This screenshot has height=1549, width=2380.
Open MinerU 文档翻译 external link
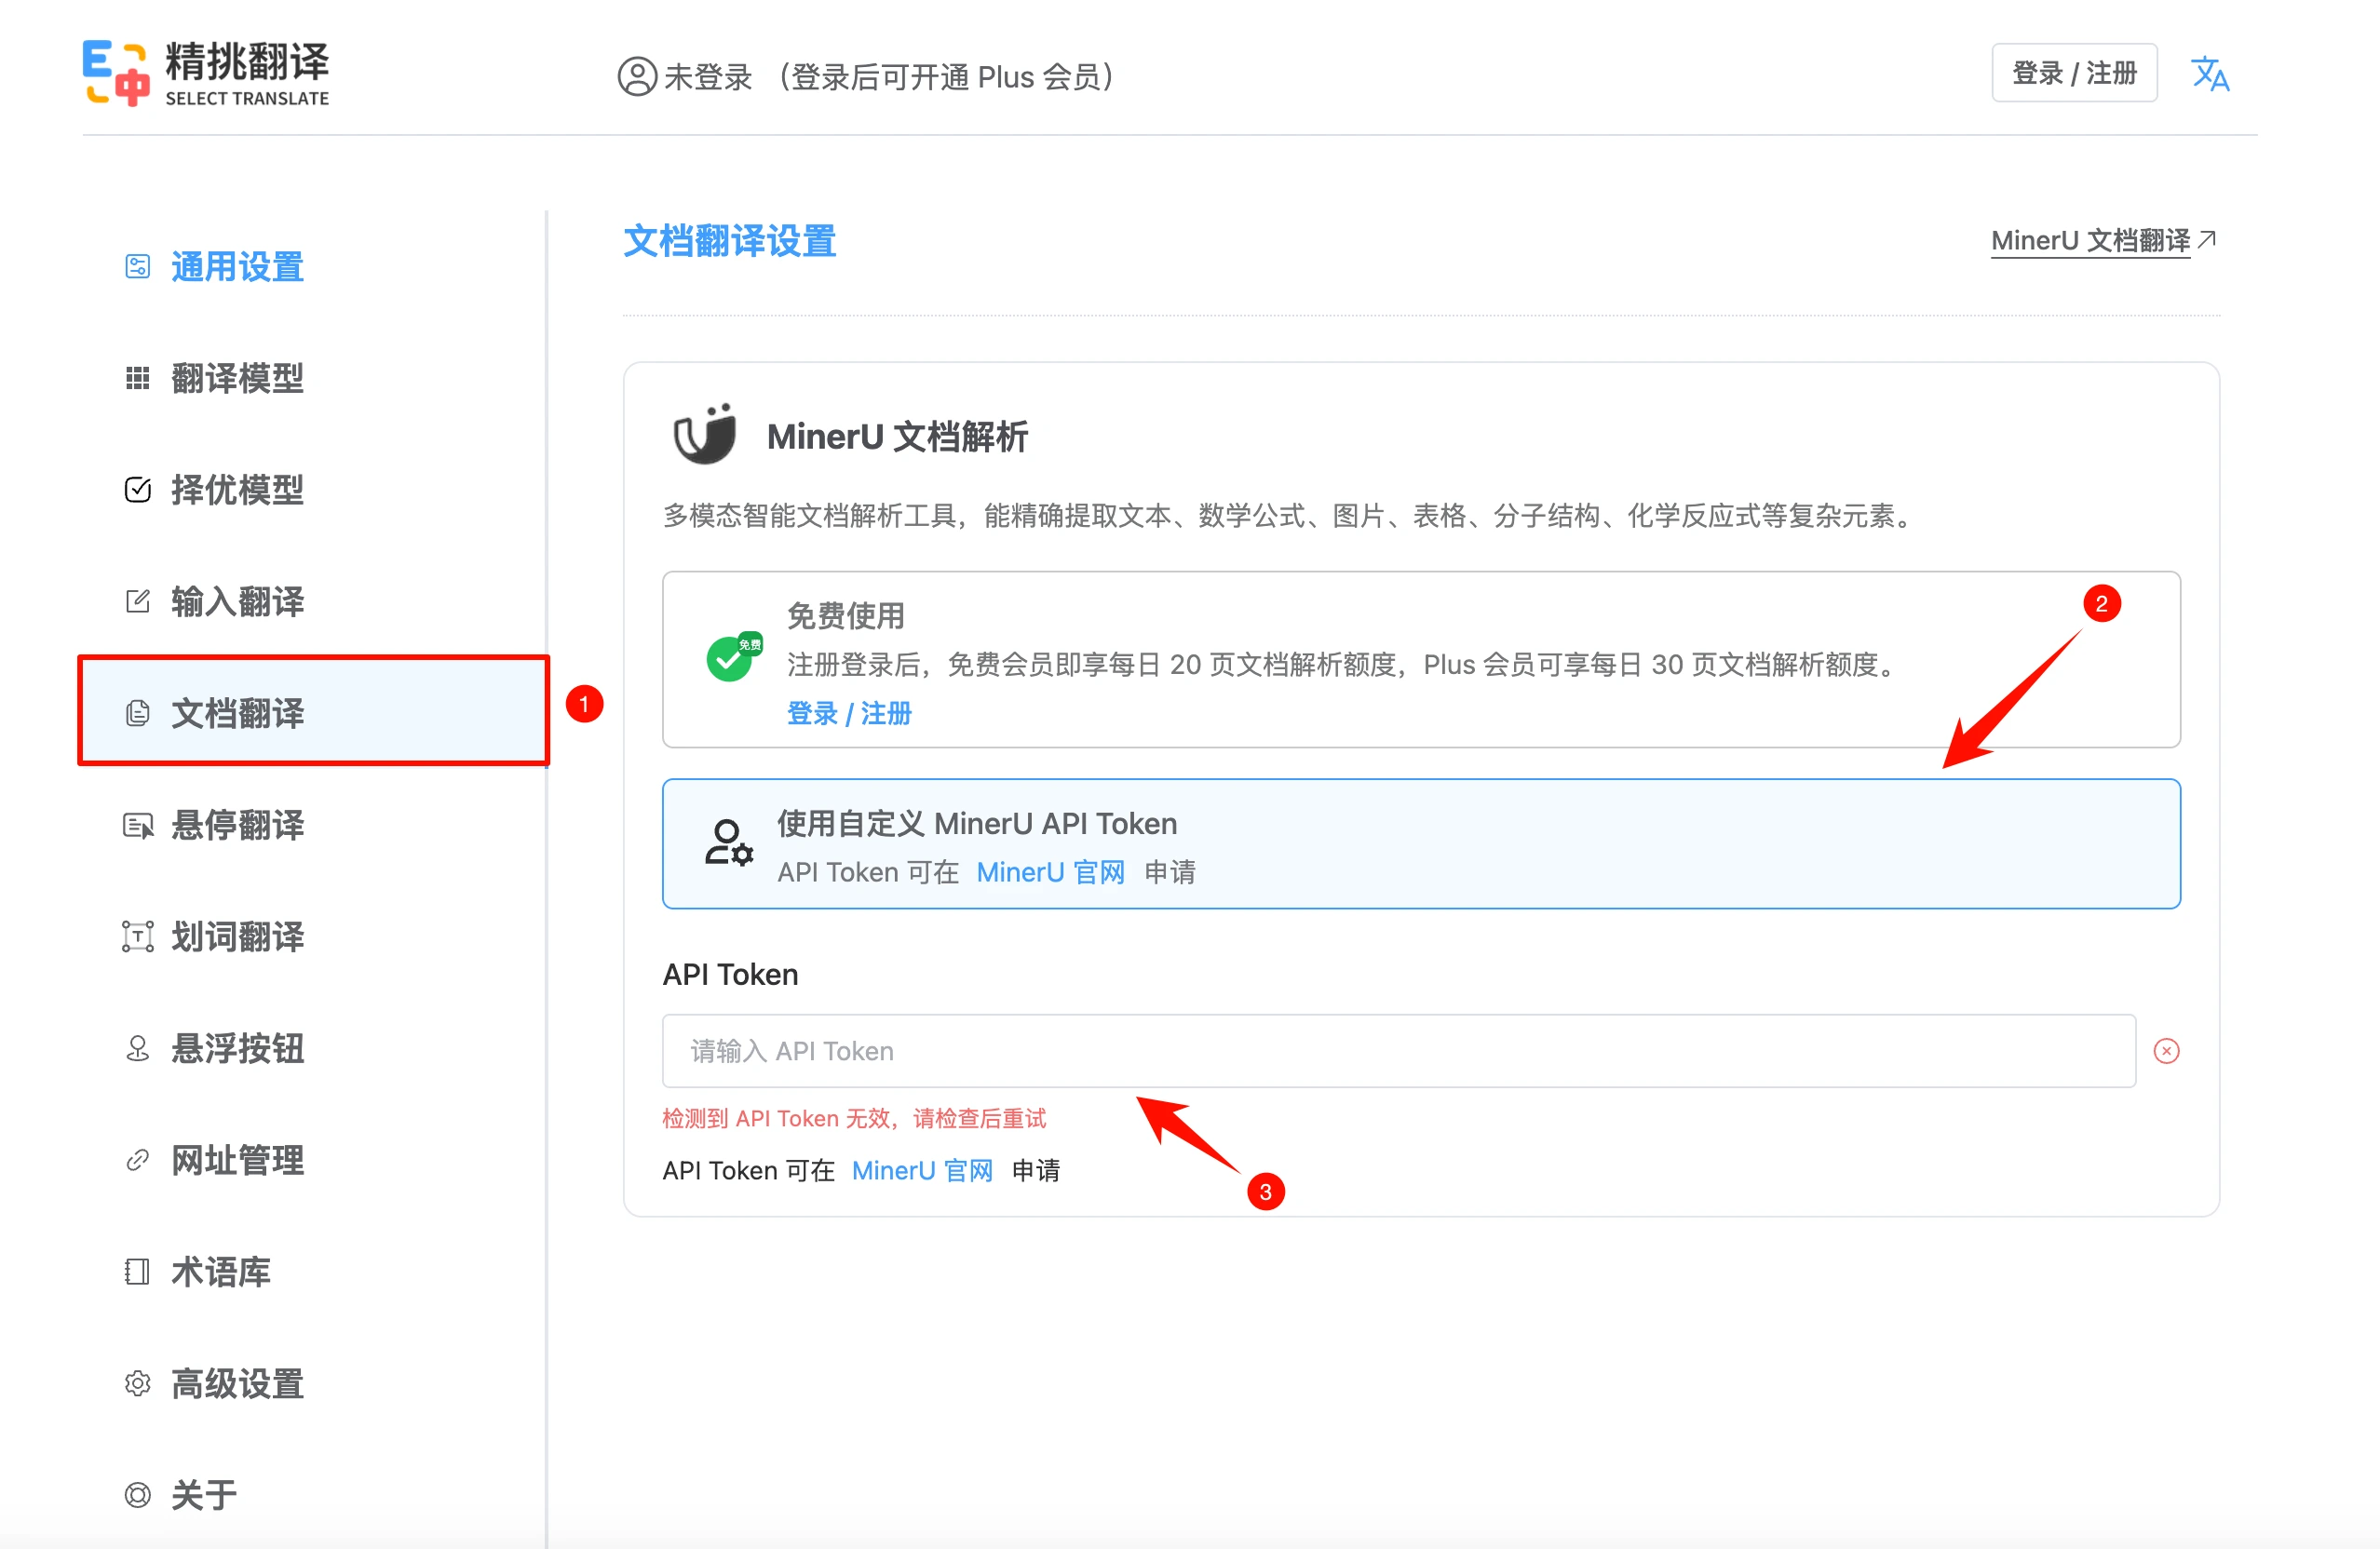click(x=2089, y=240)
